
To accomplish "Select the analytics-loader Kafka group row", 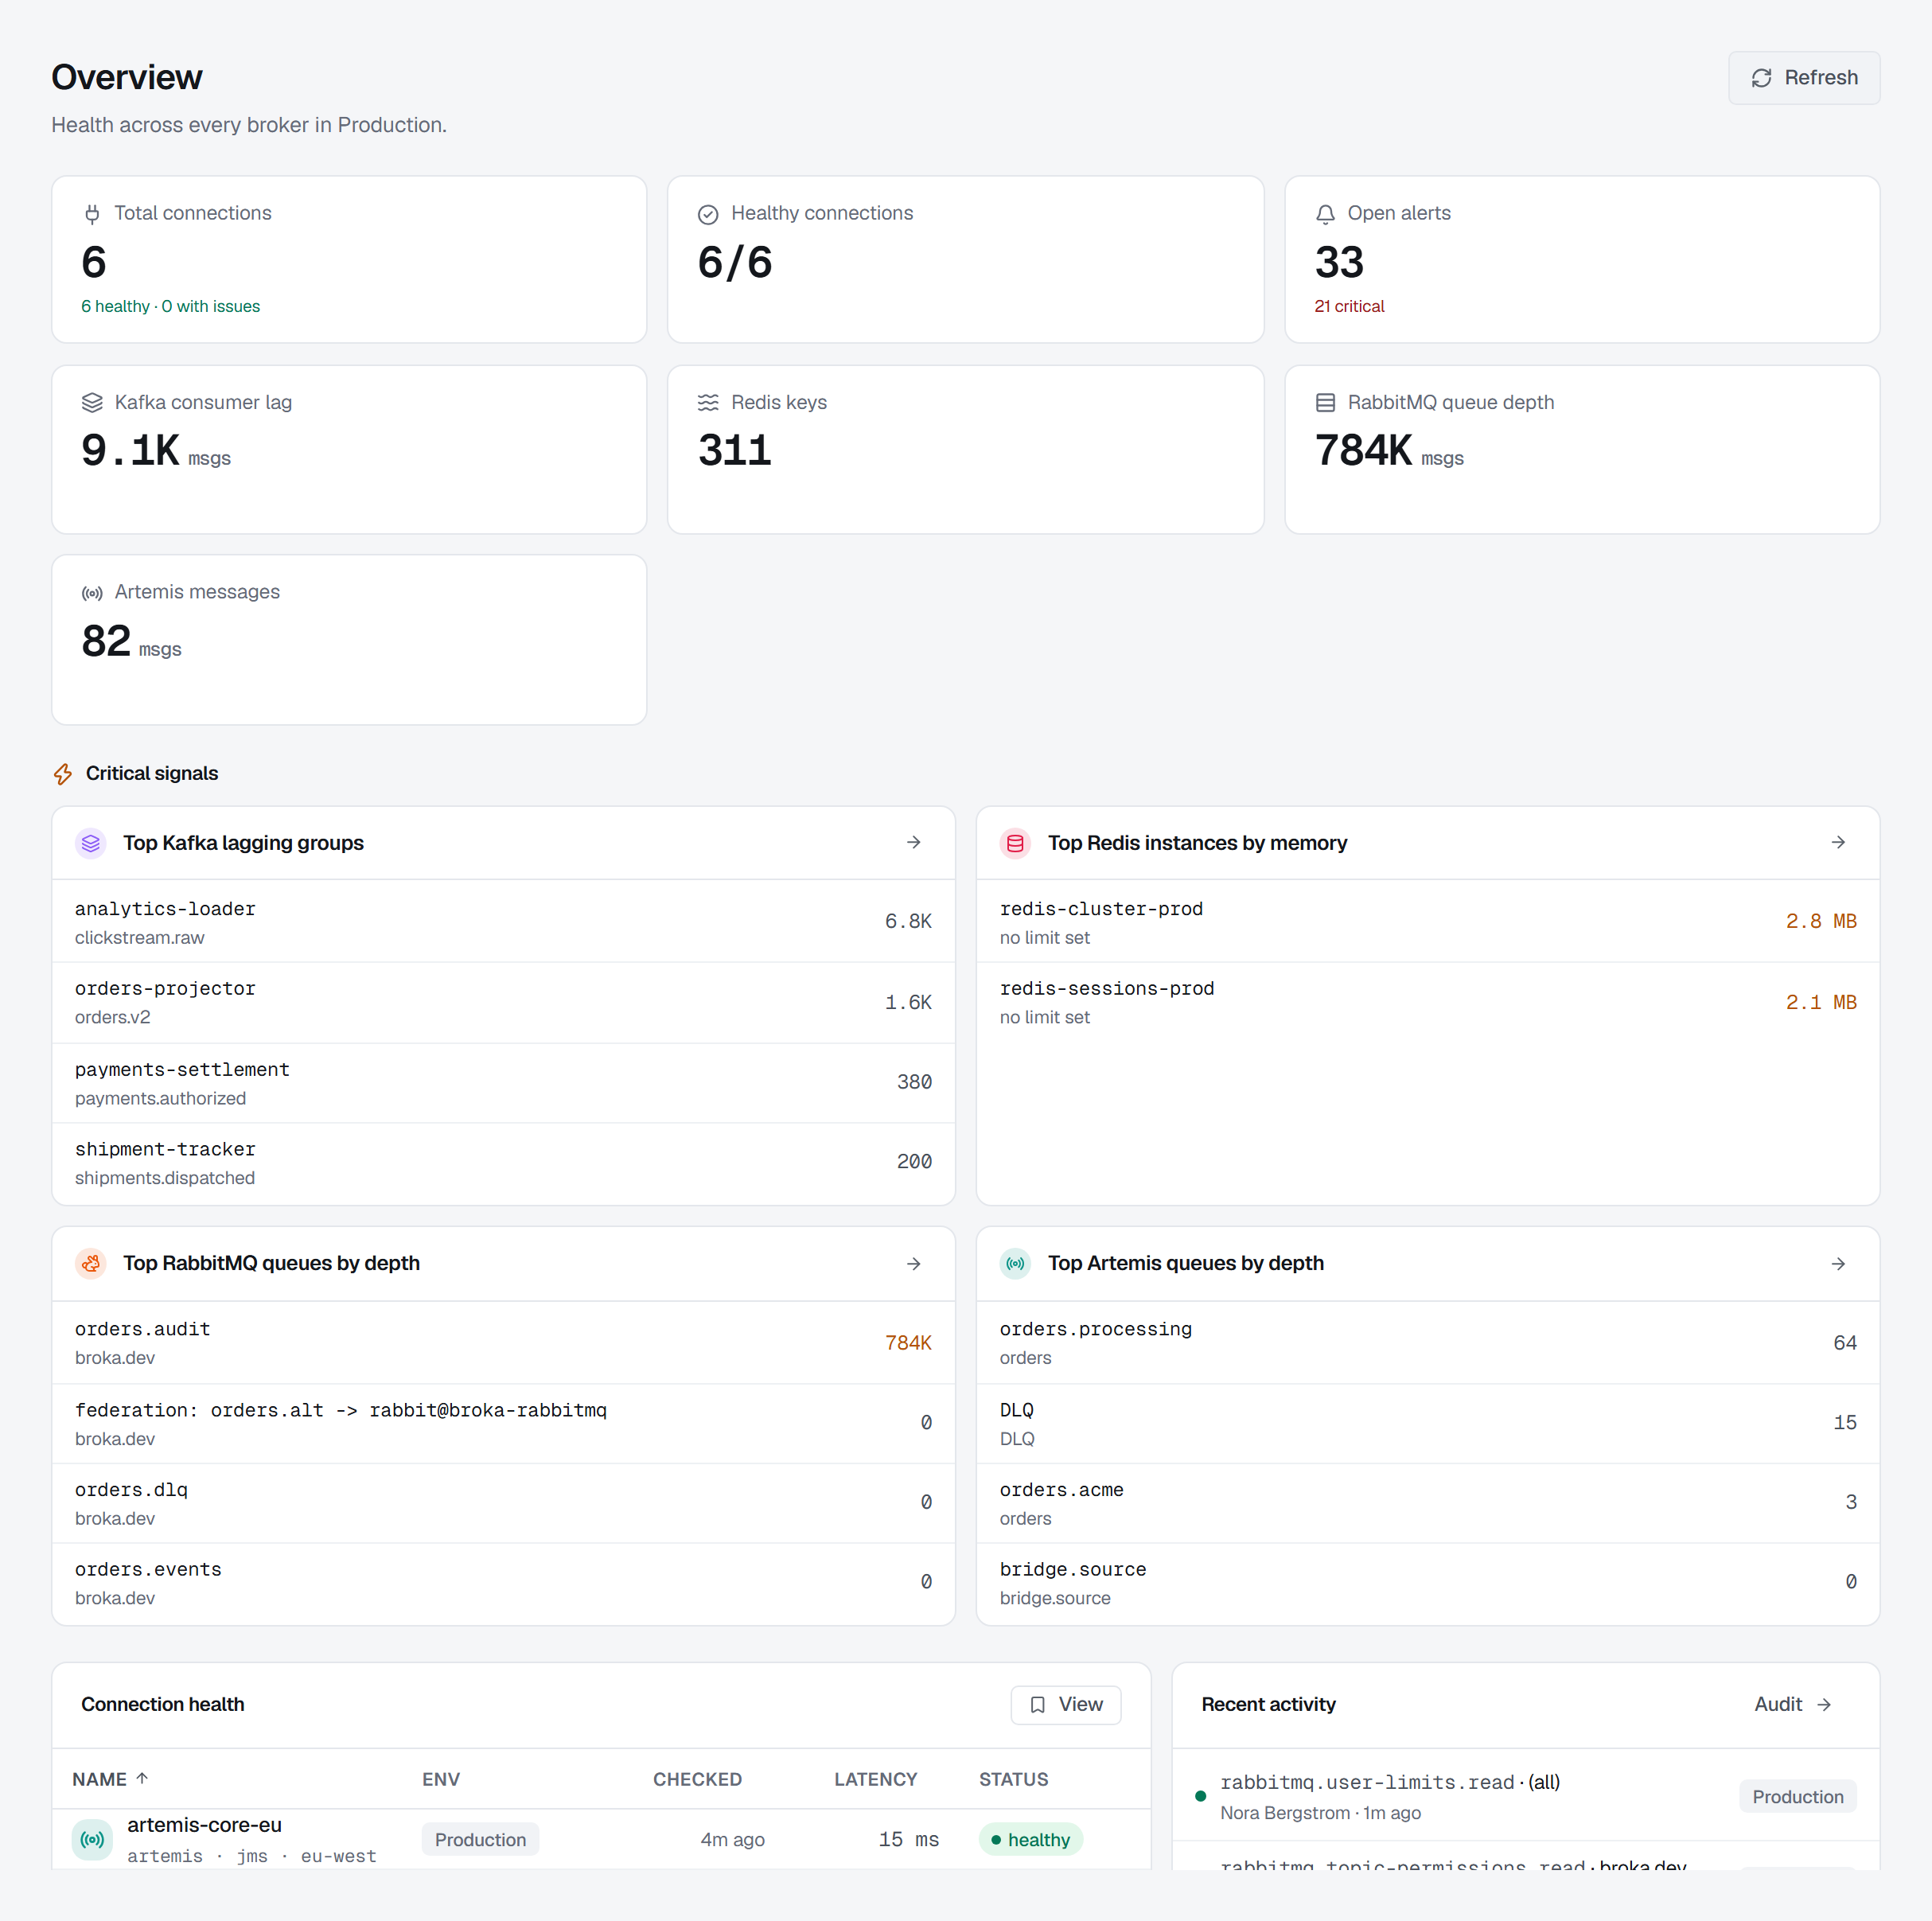I will tap(503, 922).
